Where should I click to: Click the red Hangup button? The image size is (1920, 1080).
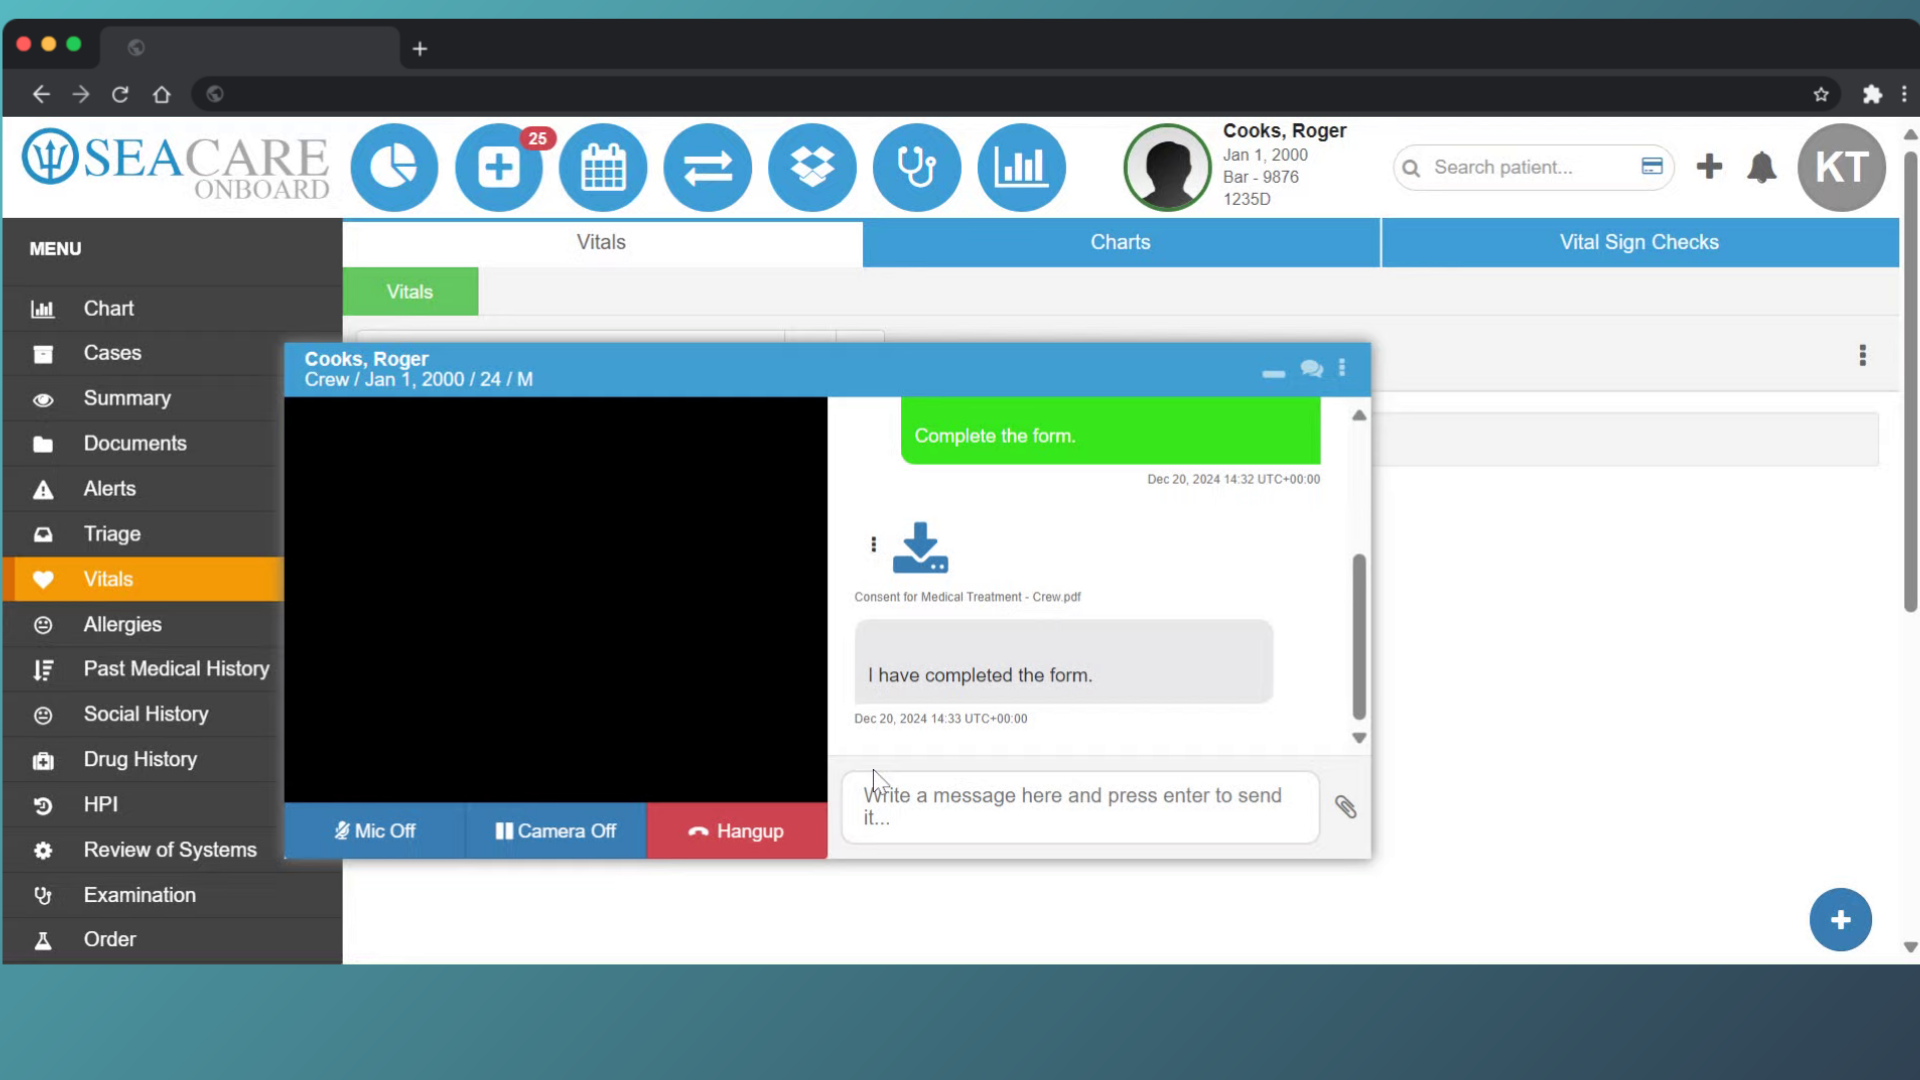click(x=737, y=831)
